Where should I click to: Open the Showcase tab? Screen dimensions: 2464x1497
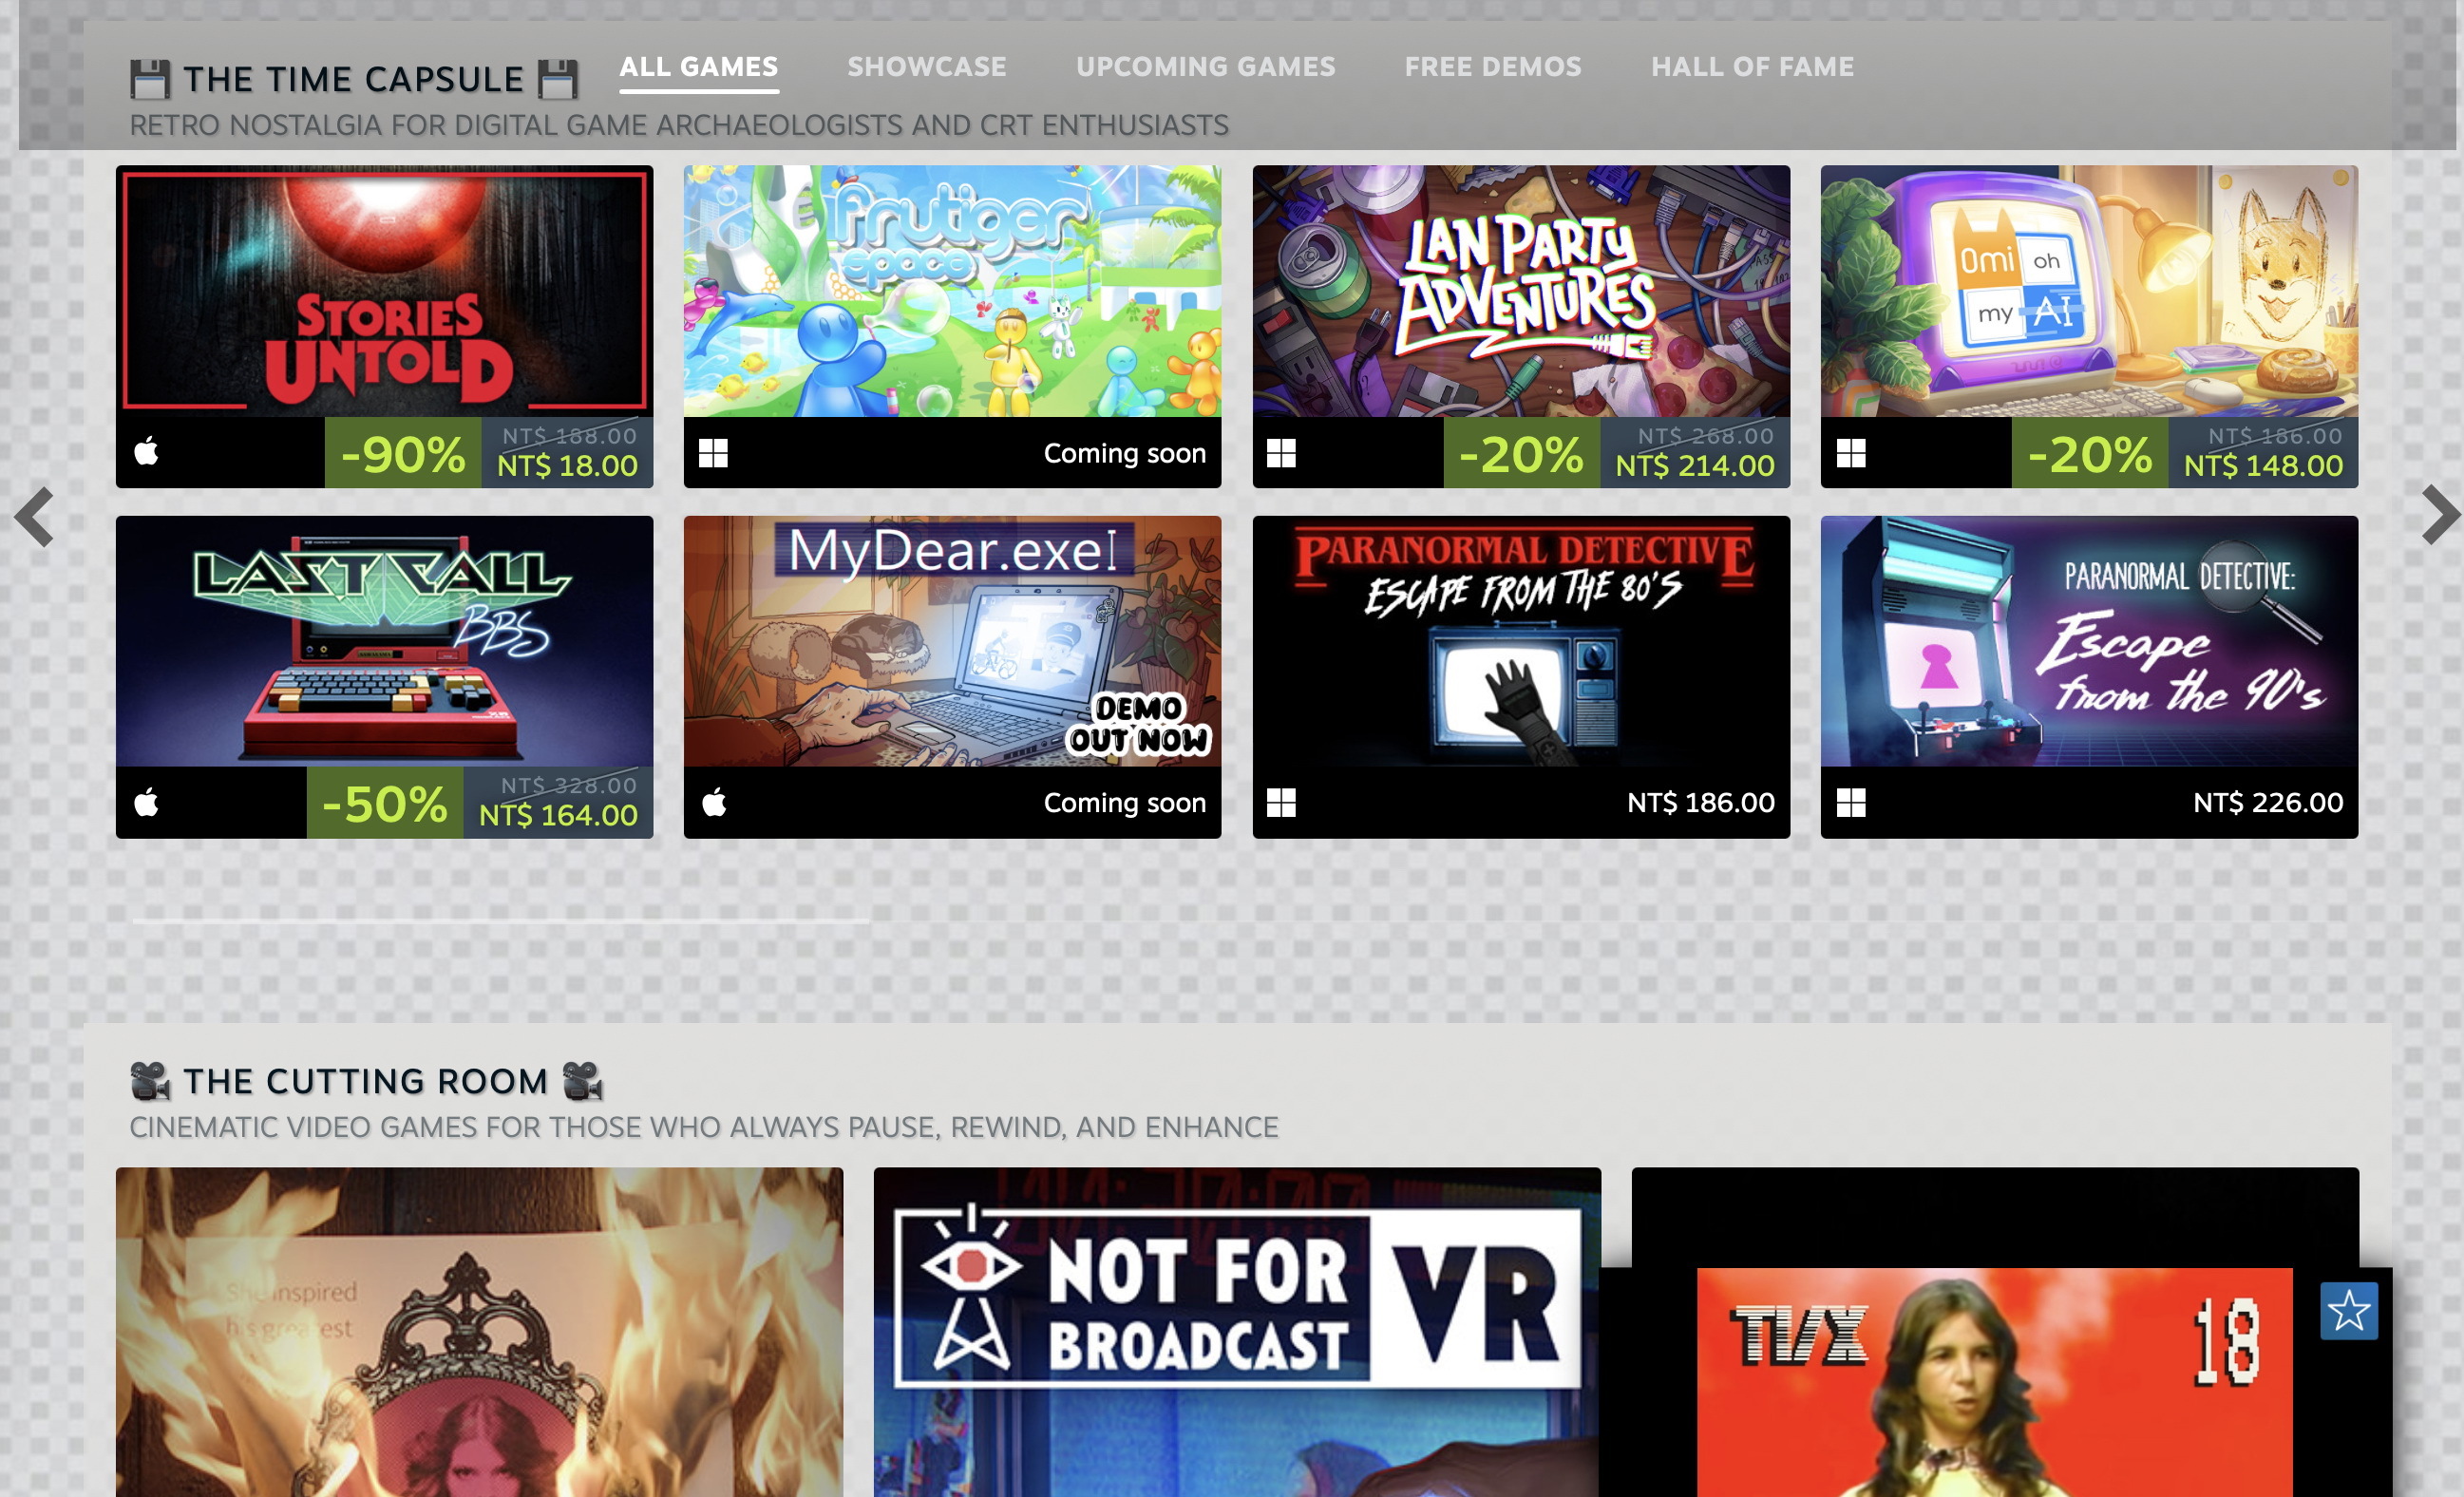pyautogui.click(x=927, y=67)
